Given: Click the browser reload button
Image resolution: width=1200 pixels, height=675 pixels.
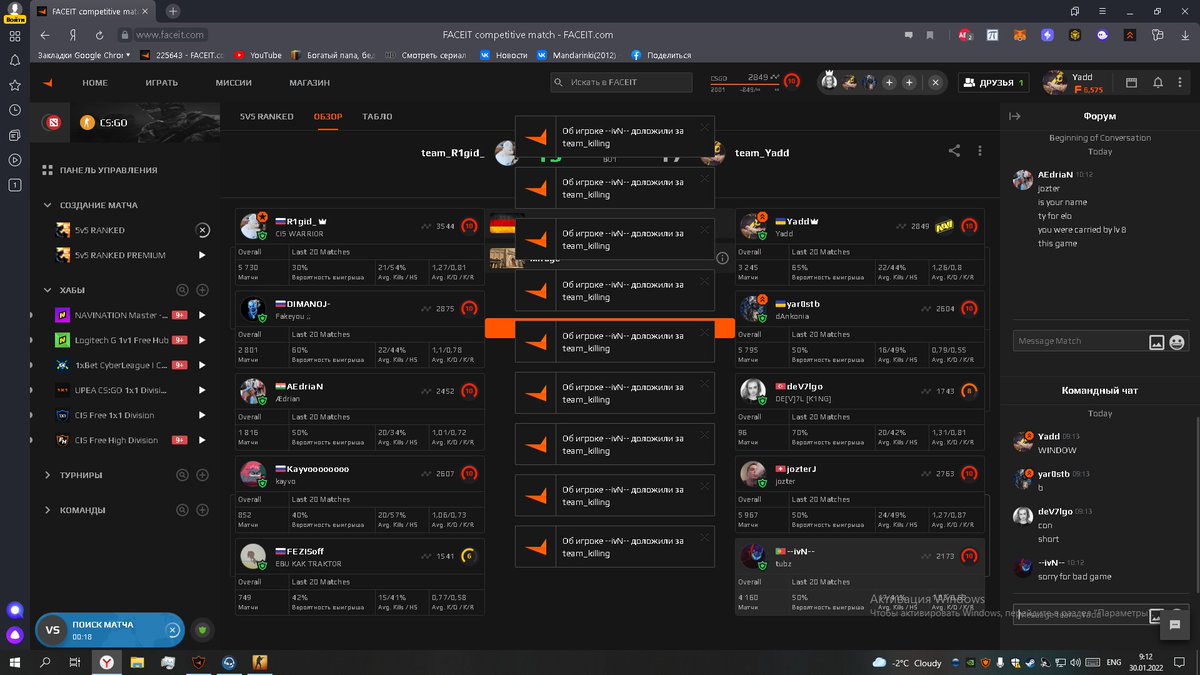Looking at the screenshot, I should [98, 34].
